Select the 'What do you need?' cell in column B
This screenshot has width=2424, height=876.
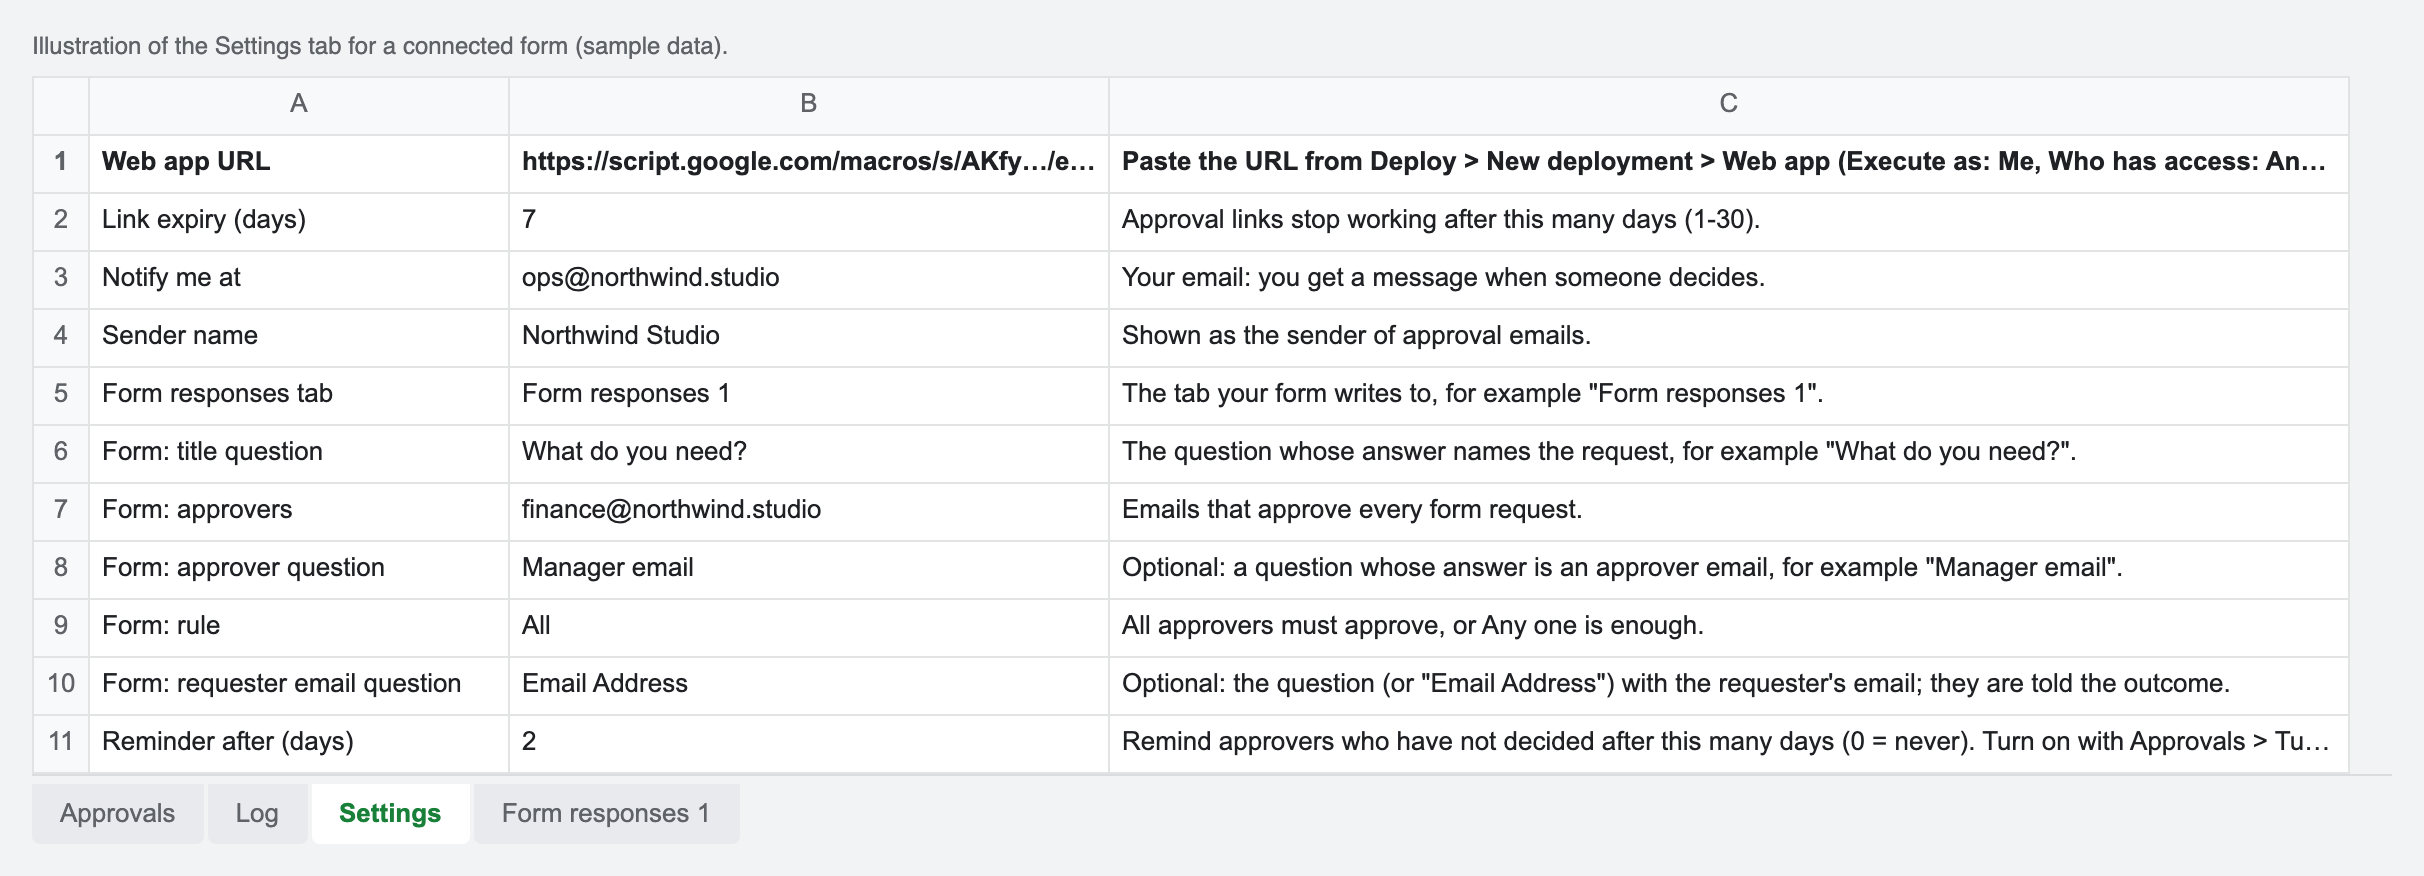click(x=809, y=453)
